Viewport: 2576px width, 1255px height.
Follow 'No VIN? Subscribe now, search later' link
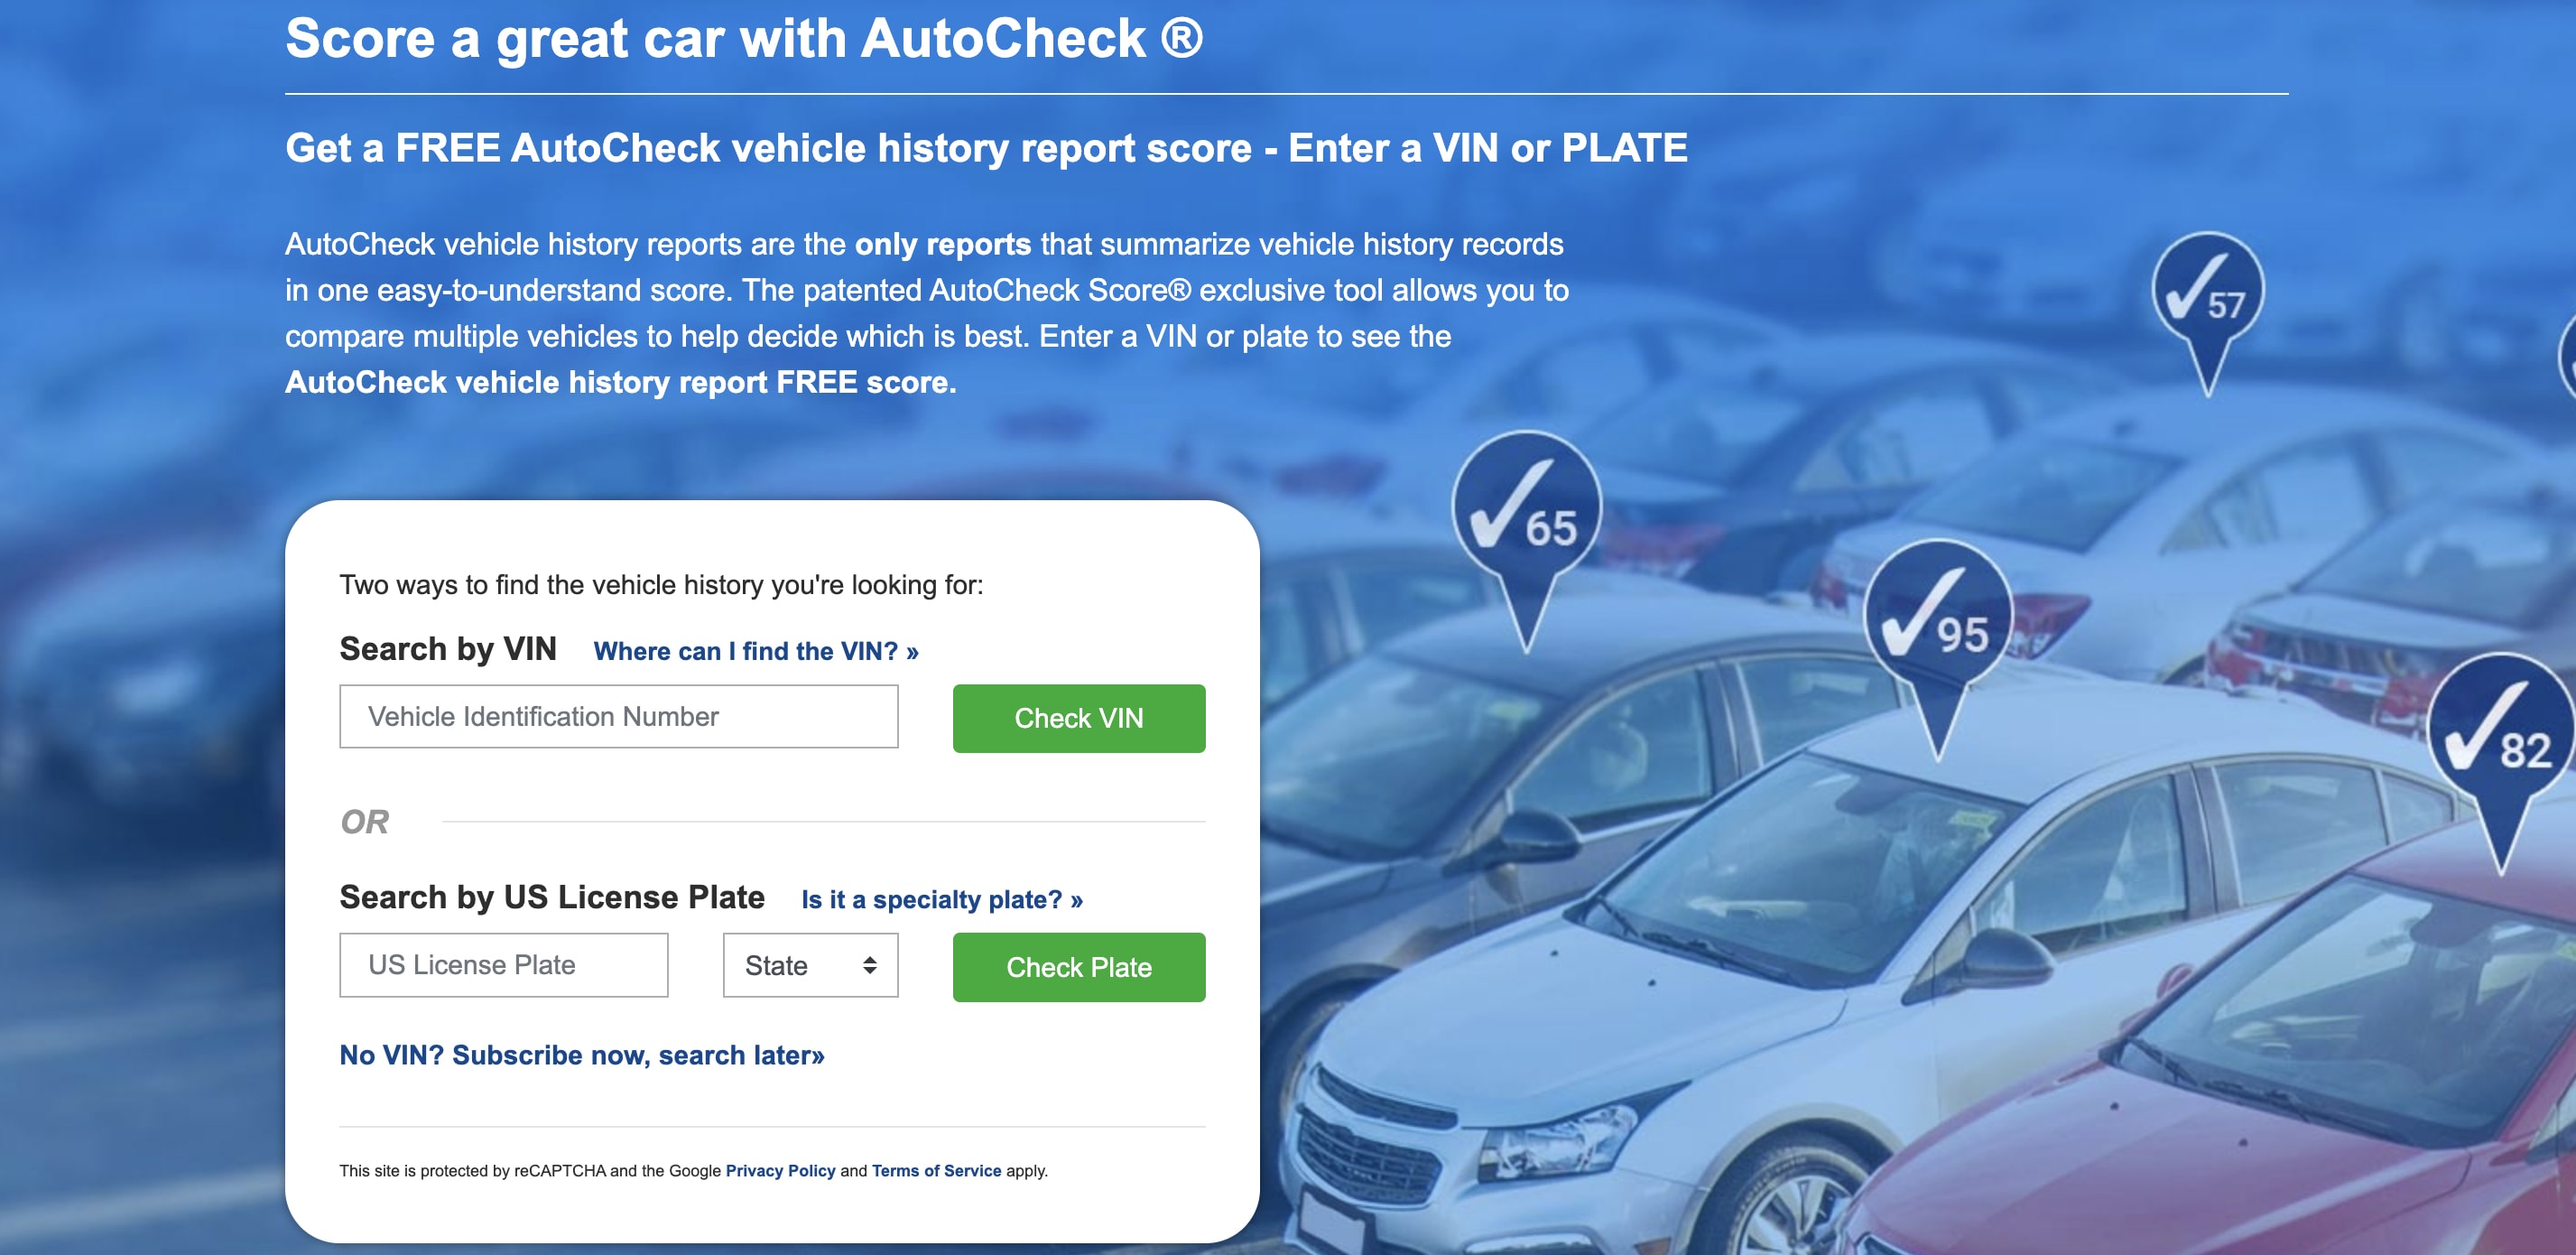581,1055
